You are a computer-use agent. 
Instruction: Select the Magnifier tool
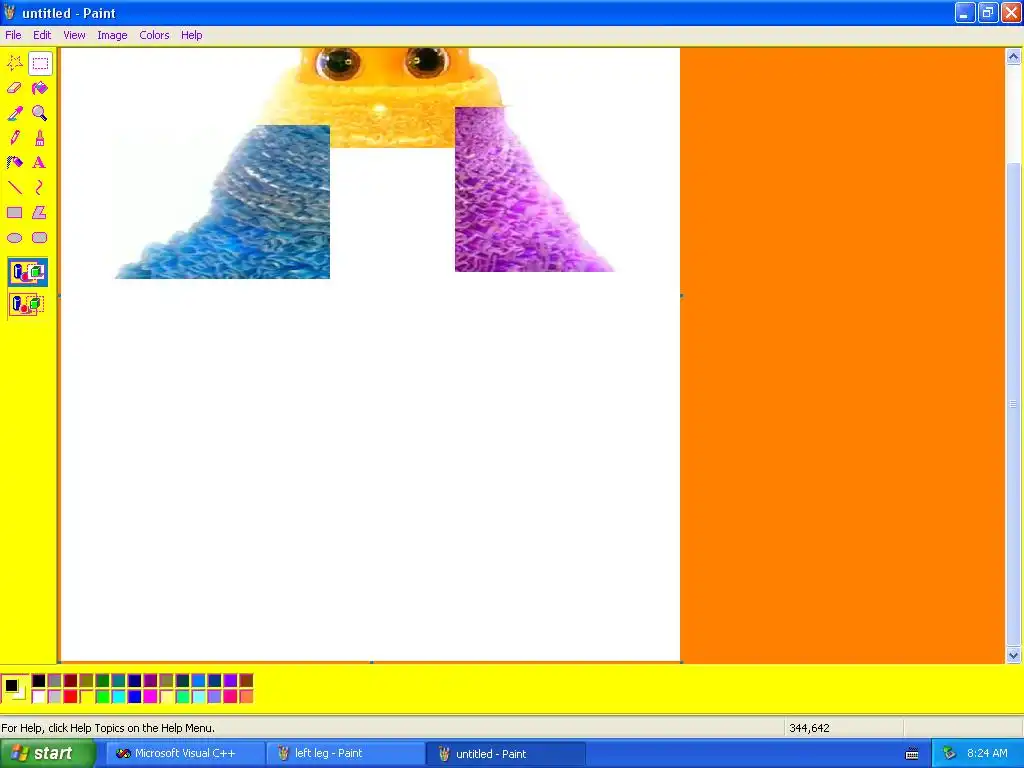pos(40,113)
